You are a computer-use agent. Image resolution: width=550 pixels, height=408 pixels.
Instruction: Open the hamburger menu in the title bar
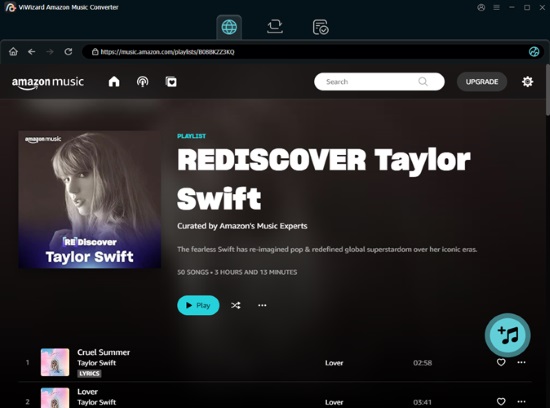pos(496,7)
